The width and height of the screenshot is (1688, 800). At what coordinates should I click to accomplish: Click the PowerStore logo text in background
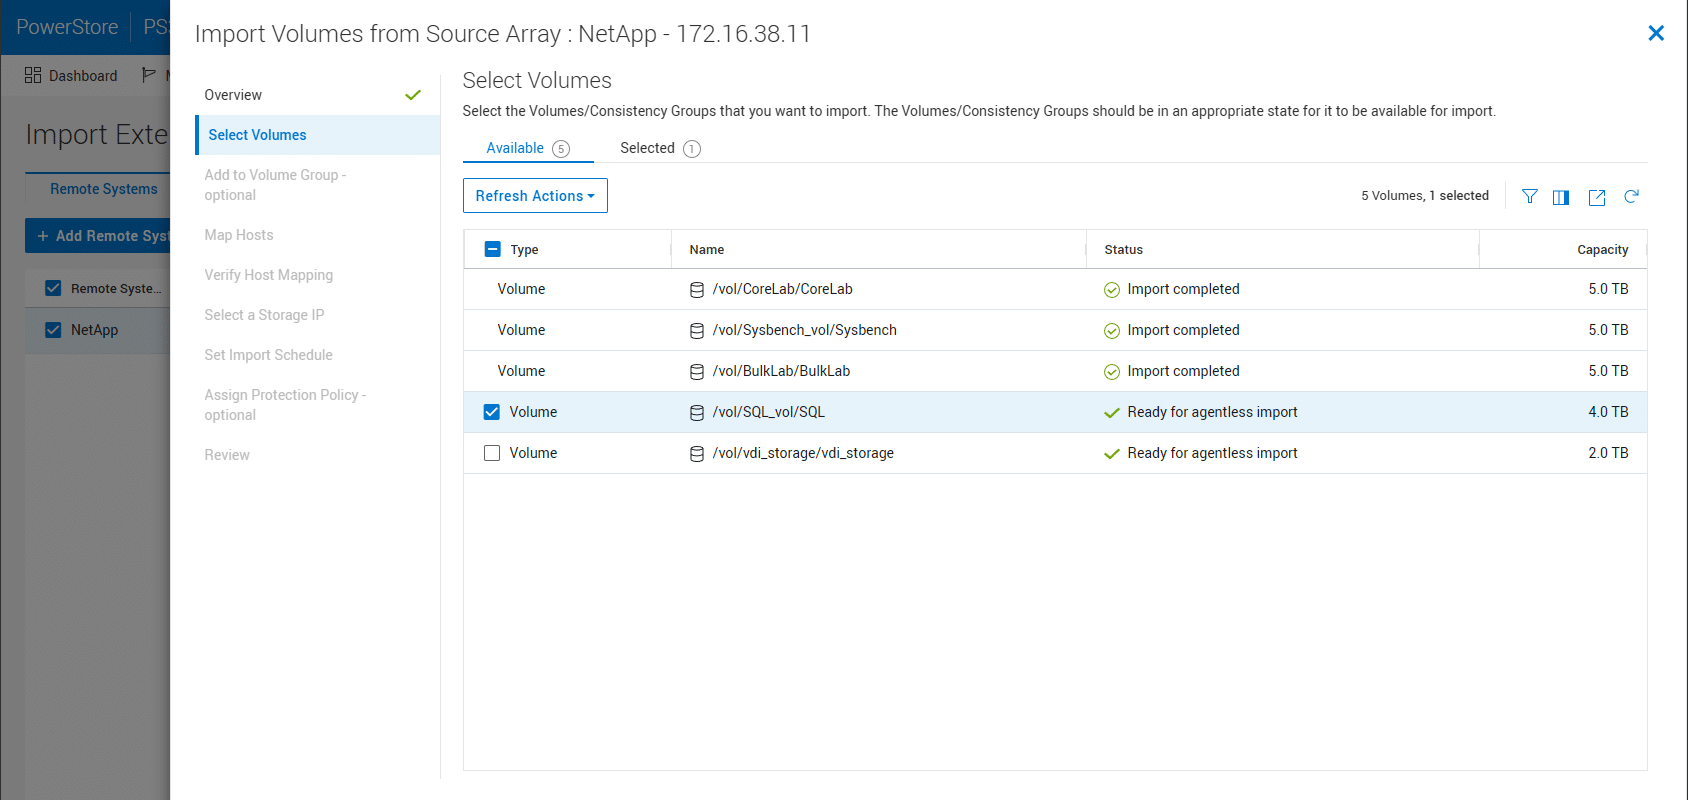(x=67, y=27)
